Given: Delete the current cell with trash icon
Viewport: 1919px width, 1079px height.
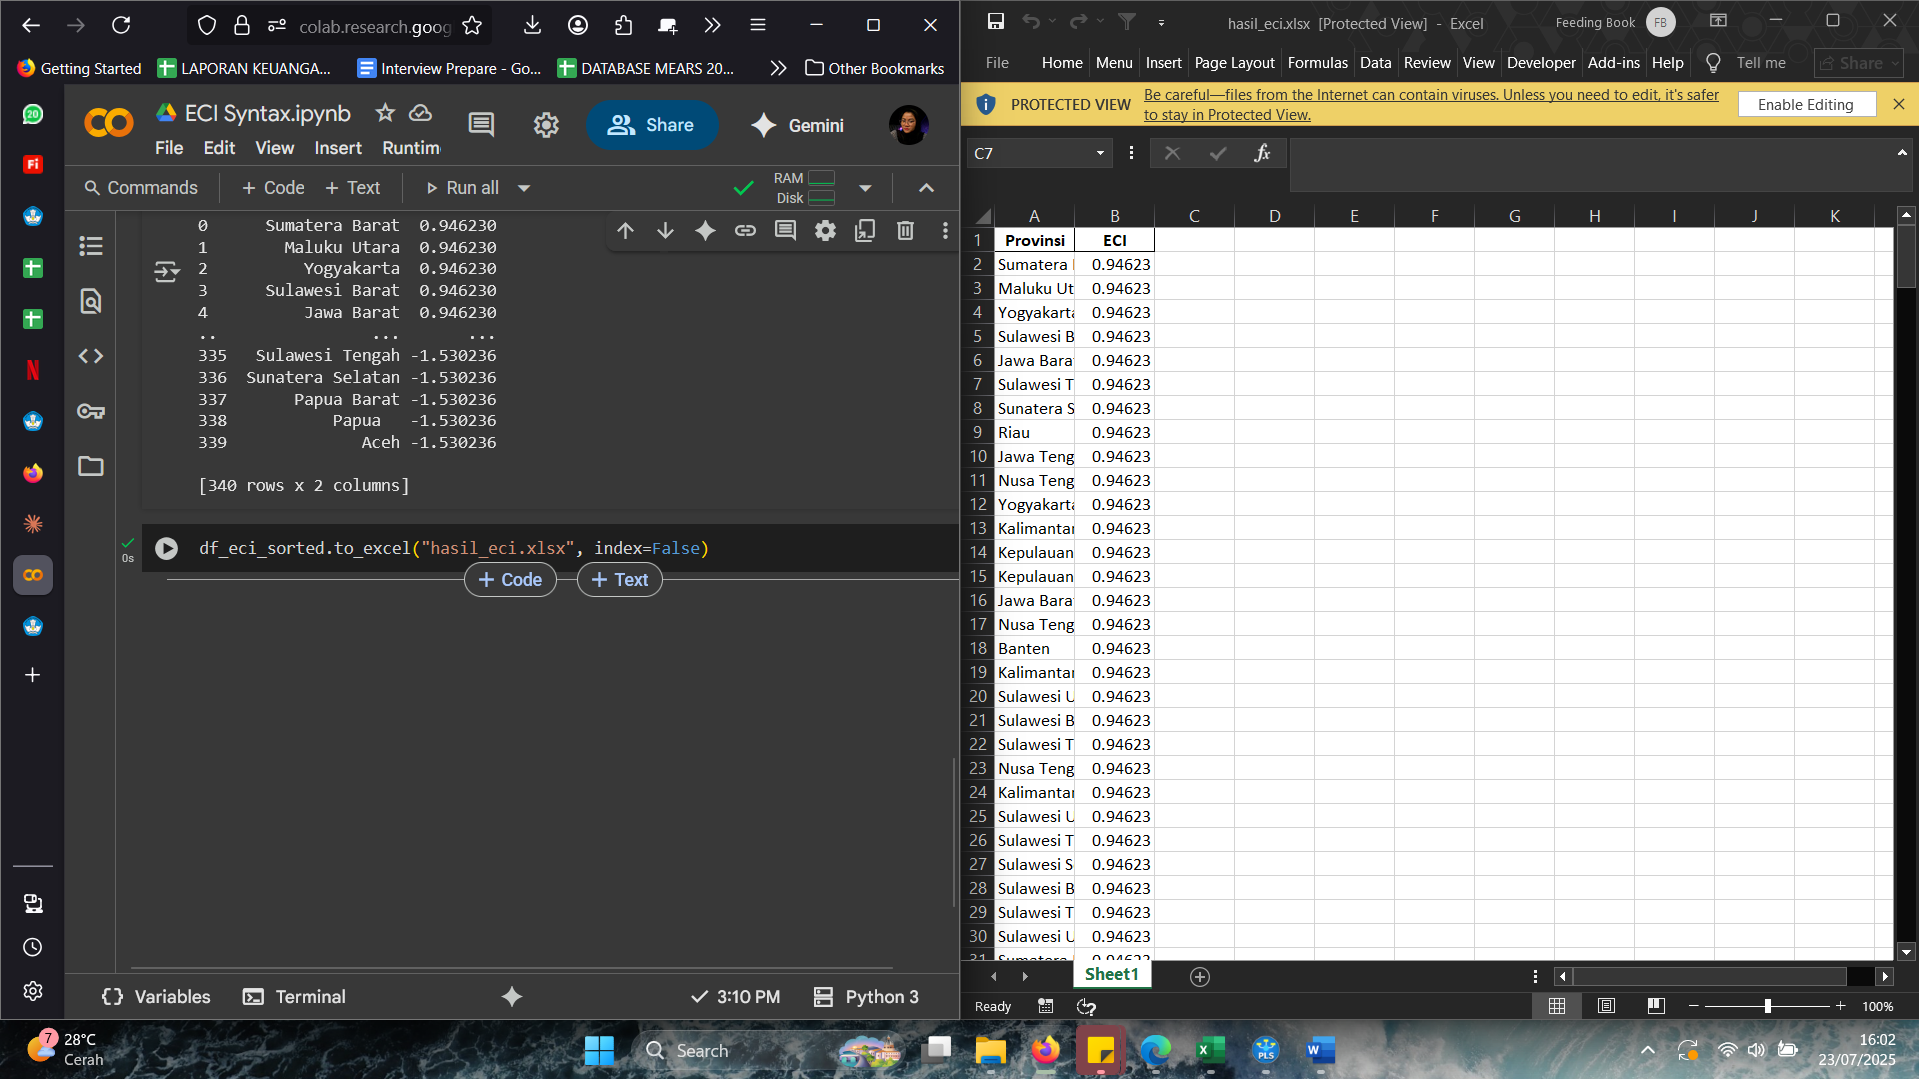Looking at the screenshot, I should (905, 231).
